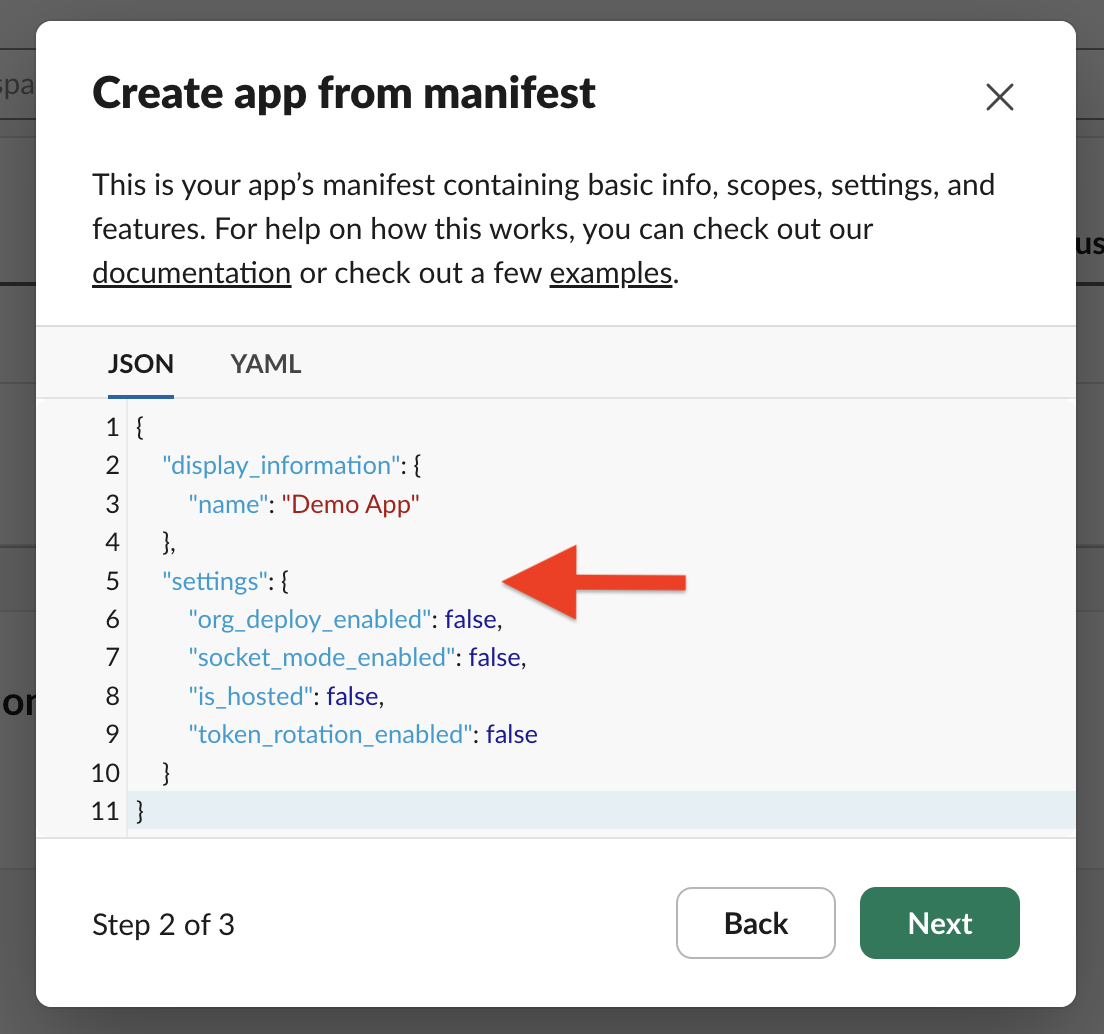Screen dimensions: 1104x1034
Task: Open the examples link
Action: 610,273
